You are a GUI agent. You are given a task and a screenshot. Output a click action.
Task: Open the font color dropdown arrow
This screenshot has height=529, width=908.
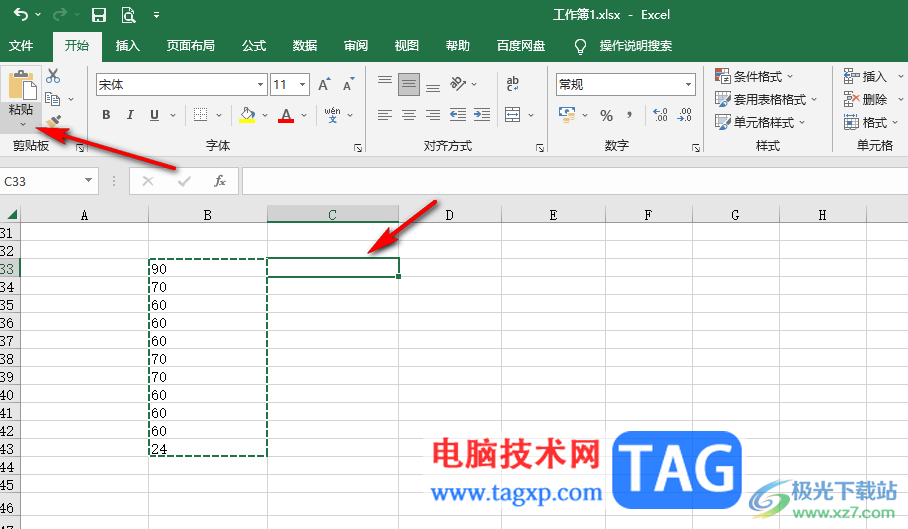coord(303,115)
